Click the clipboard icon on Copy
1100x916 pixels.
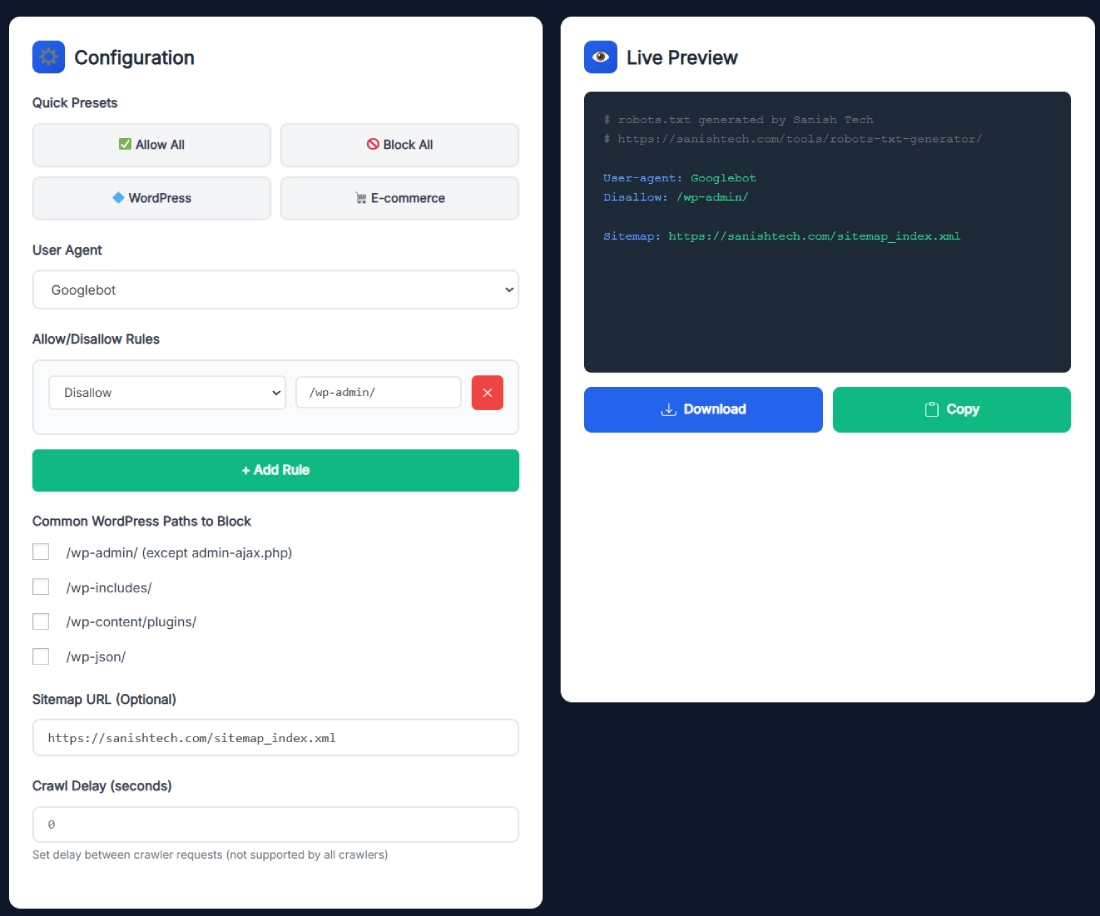coord(931,410)
